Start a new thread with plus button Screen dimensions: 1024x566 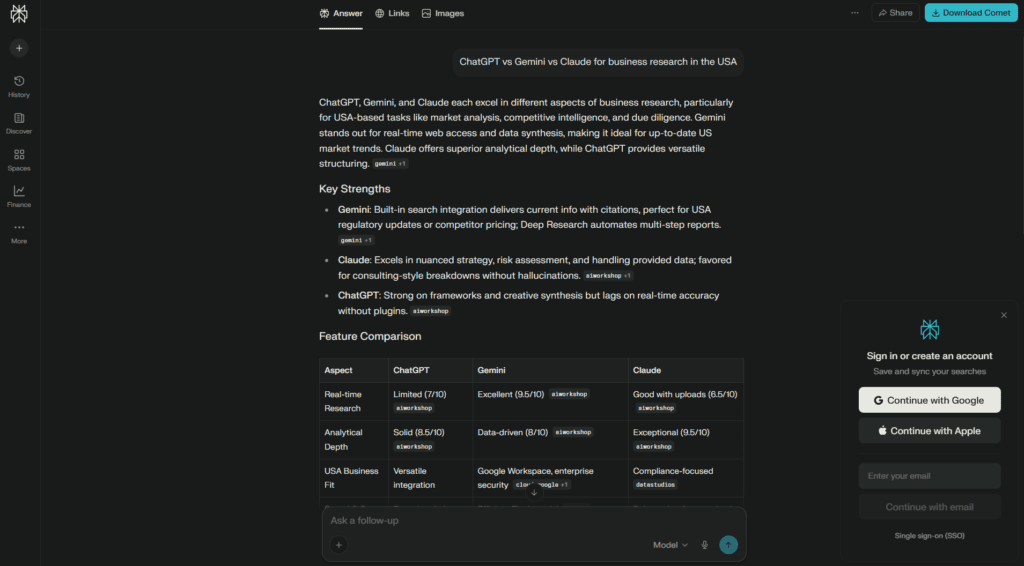click(x=19, y=48)
